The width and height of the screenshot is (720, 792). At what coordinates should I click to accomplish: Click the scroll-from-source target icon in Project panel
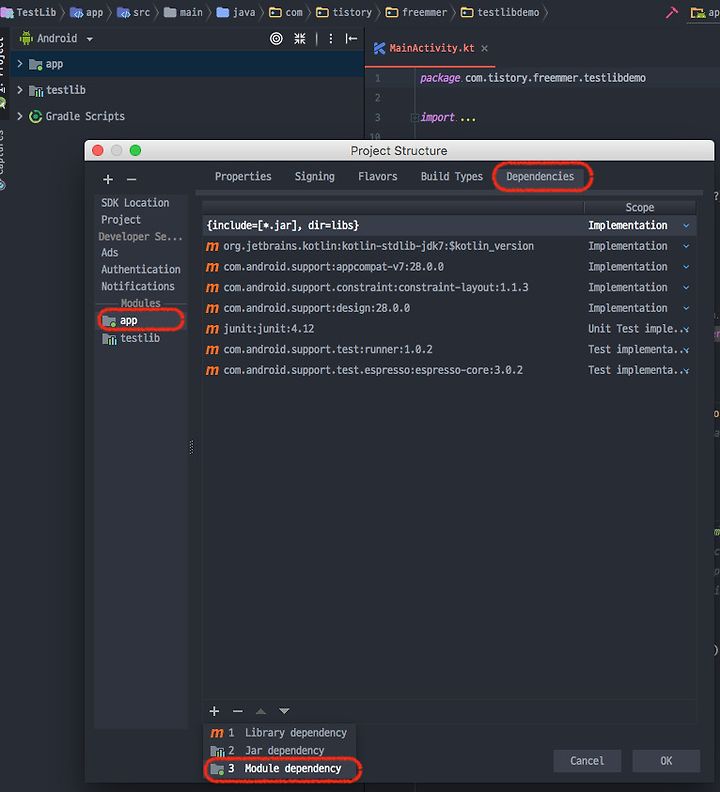(276, 38)
